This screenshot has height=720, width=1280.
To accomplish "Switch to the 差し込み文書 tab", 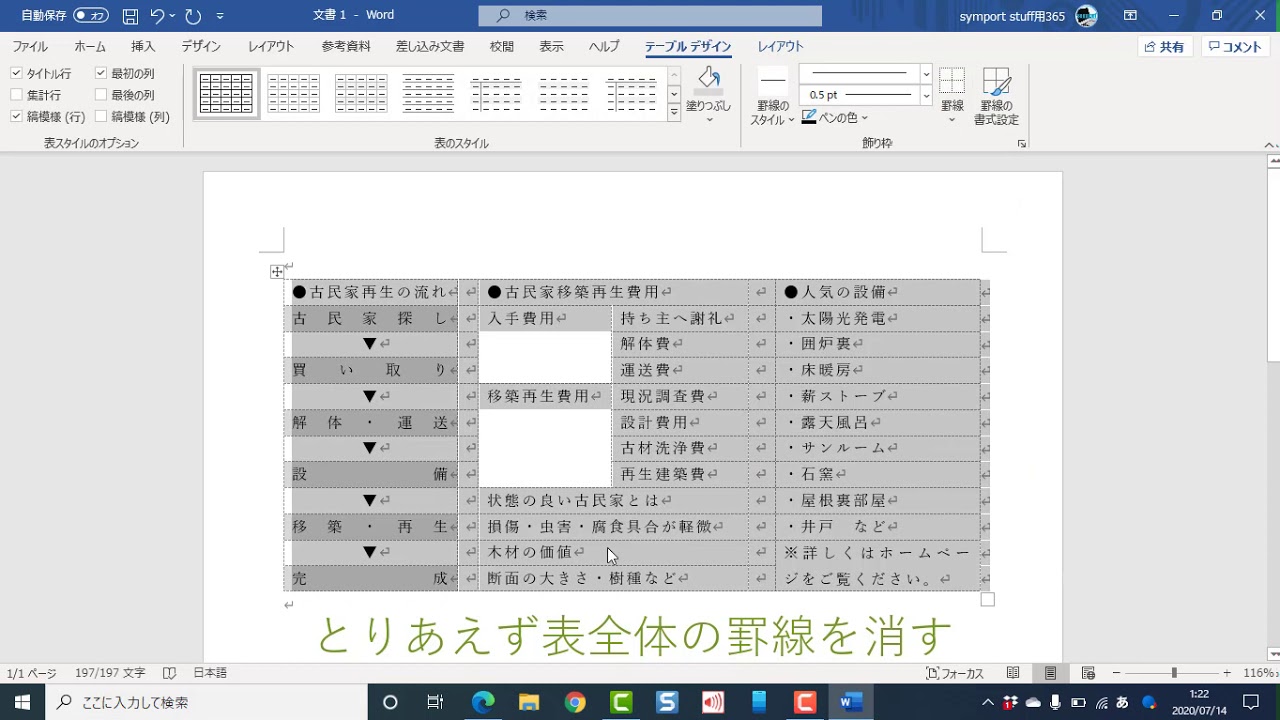I will pyautogui.click(x=430, y=47).
